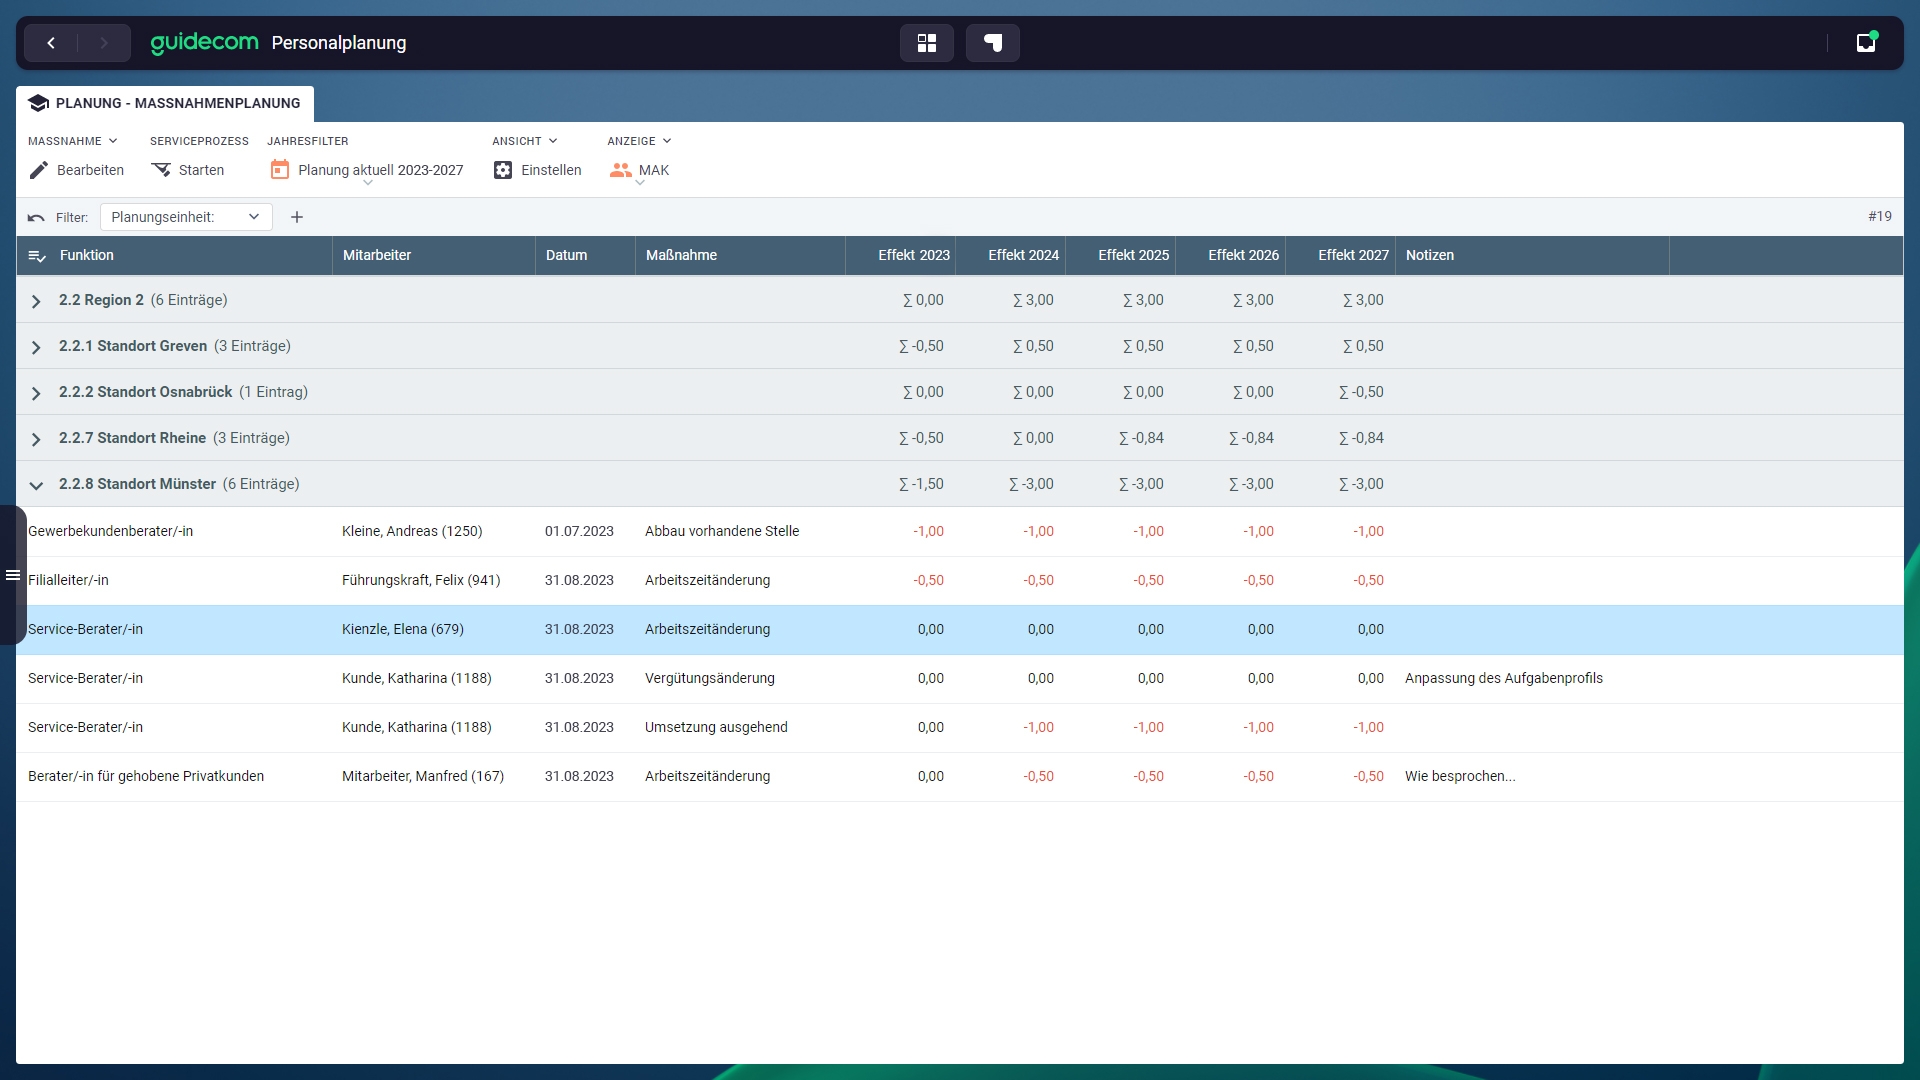This screenshot has width=1920, height=1080.
Task: Expand the 2.2.7 Standort Rheine group
Action: coord(36,439)
